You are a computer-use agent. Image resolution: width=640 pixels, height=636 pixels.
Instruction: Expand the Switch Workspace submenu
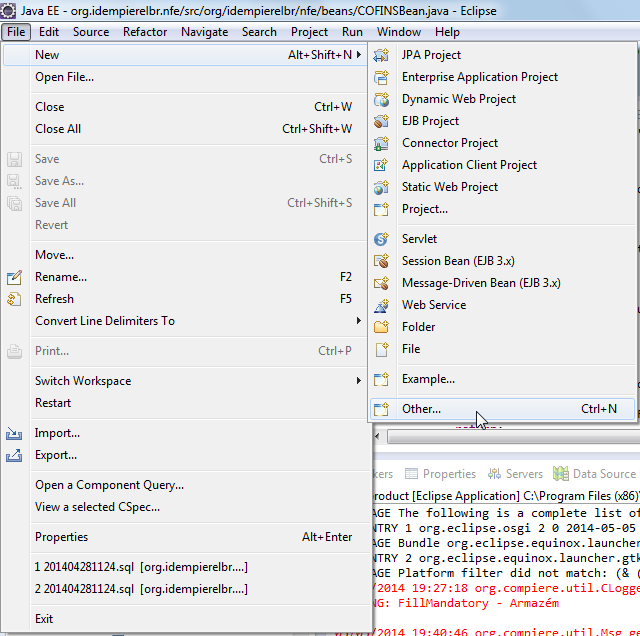(x=358, y=381)
